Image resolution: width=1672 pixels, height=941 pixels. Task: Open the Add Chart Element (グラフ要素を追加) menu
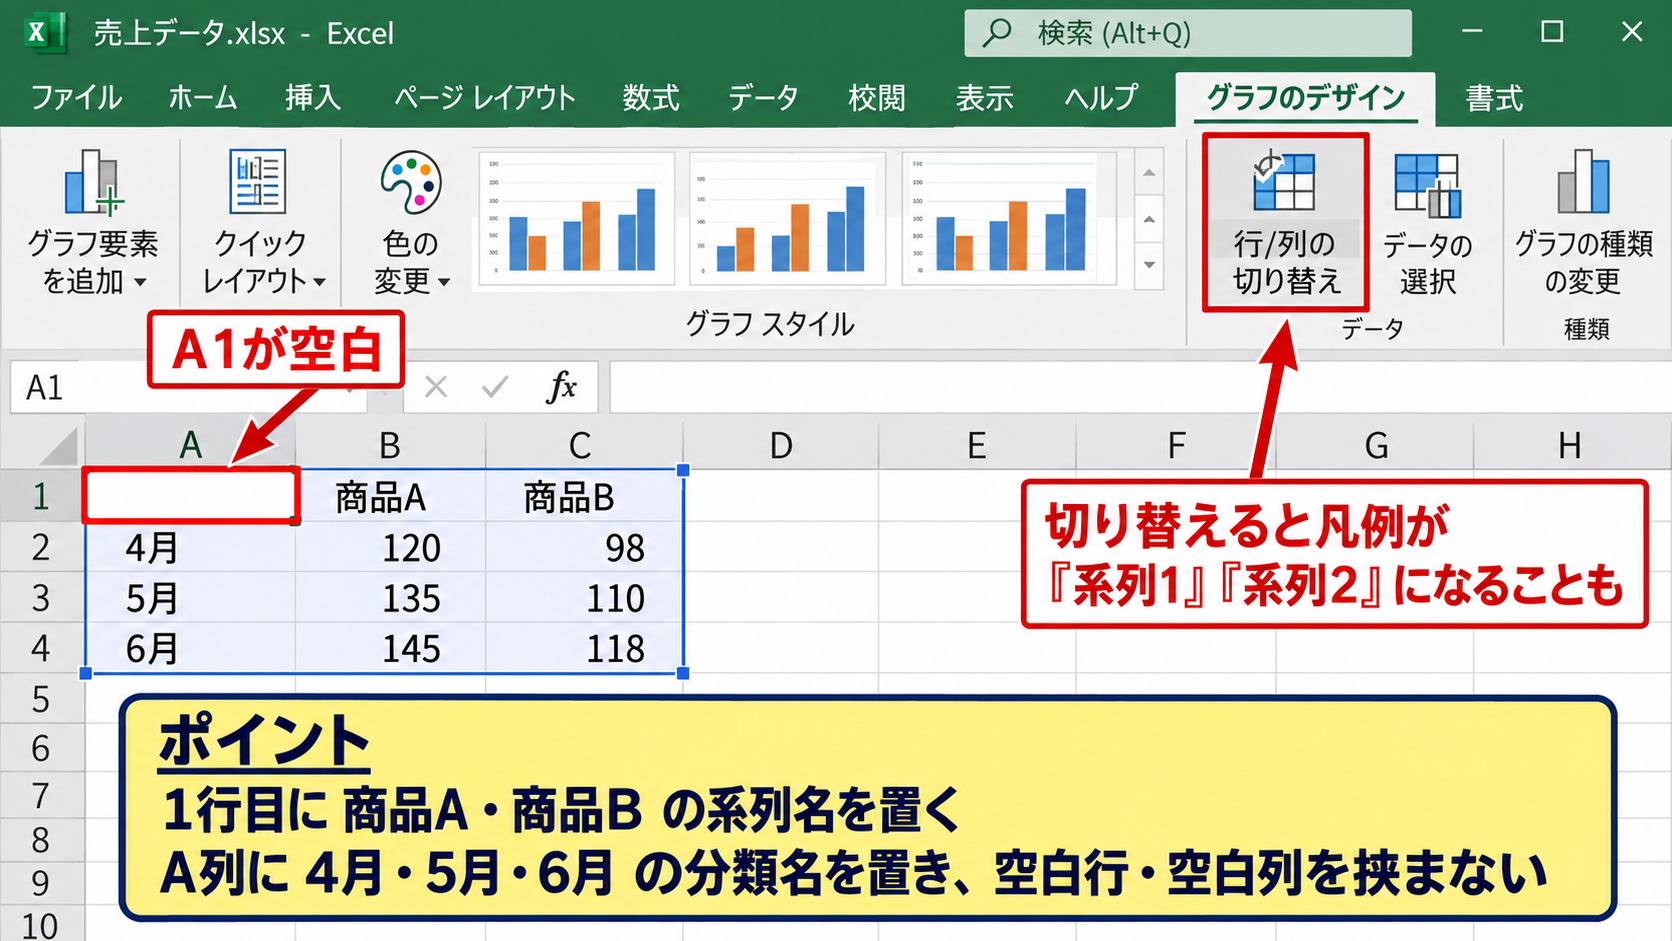click(92, 222)
